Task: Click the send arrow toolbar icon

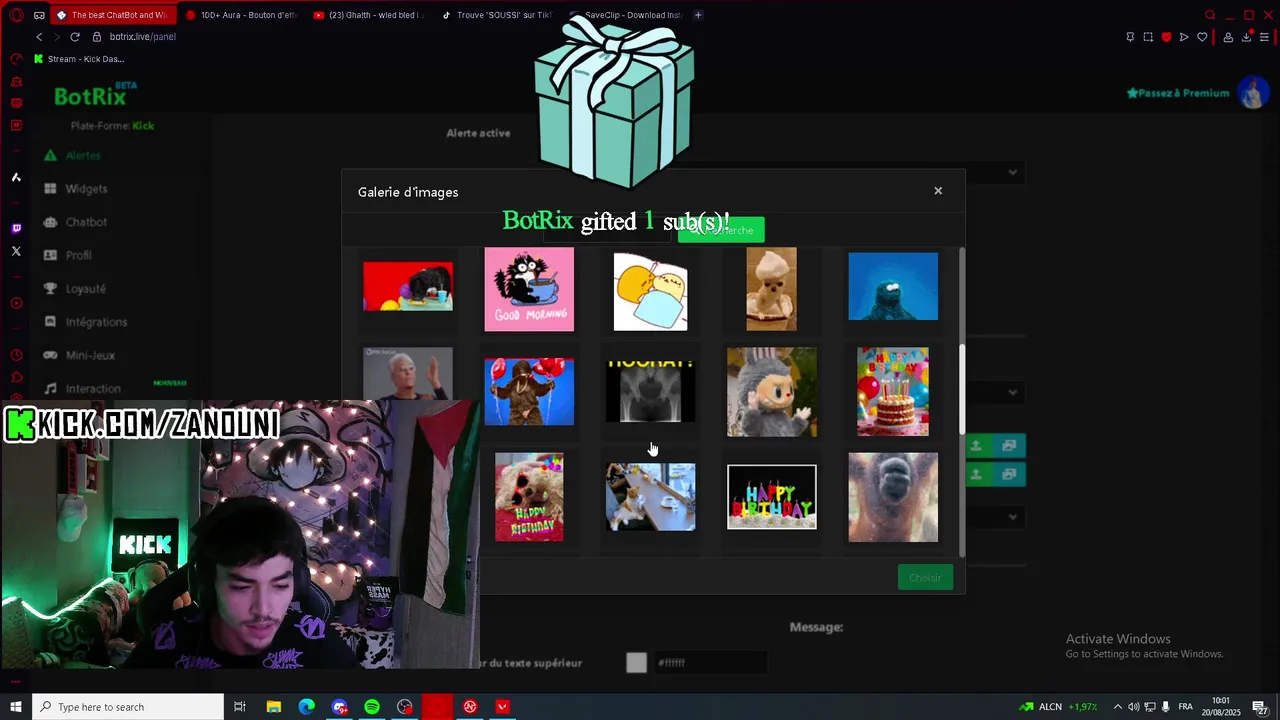Action: [x=1184, y=37]
